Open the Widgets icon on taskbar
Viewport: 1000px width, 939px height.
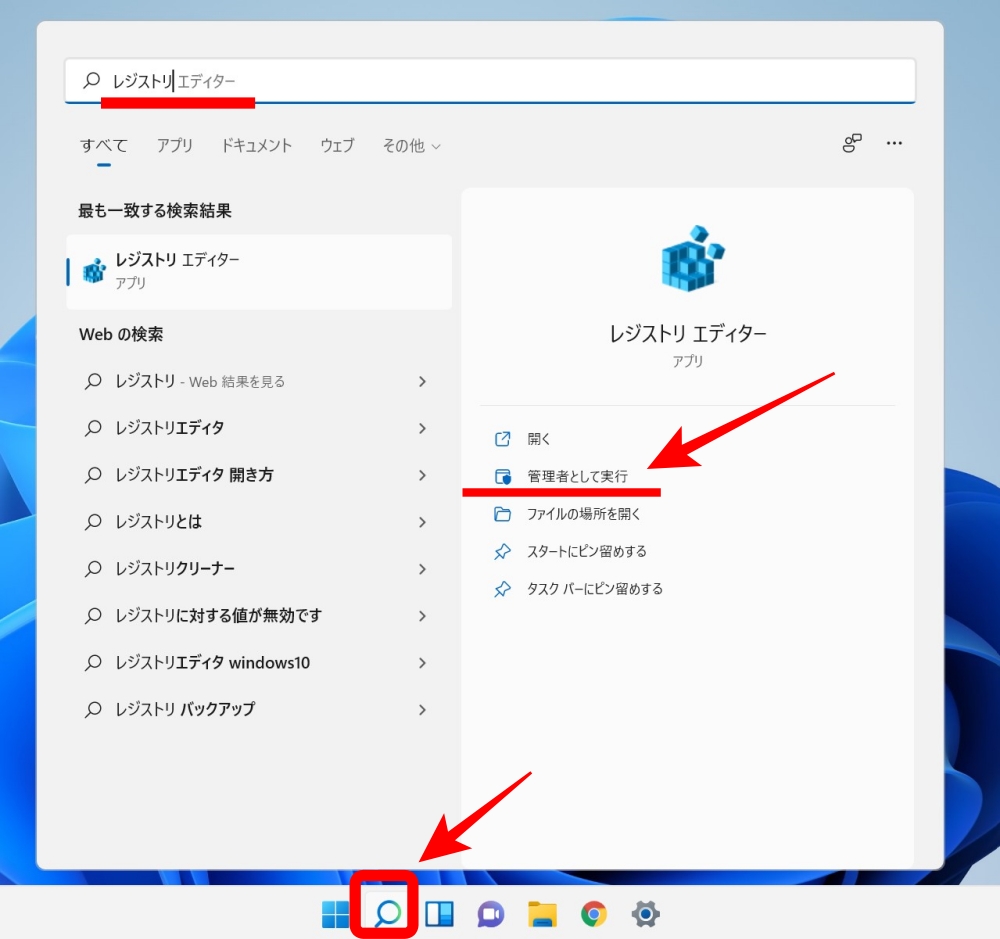439,914
